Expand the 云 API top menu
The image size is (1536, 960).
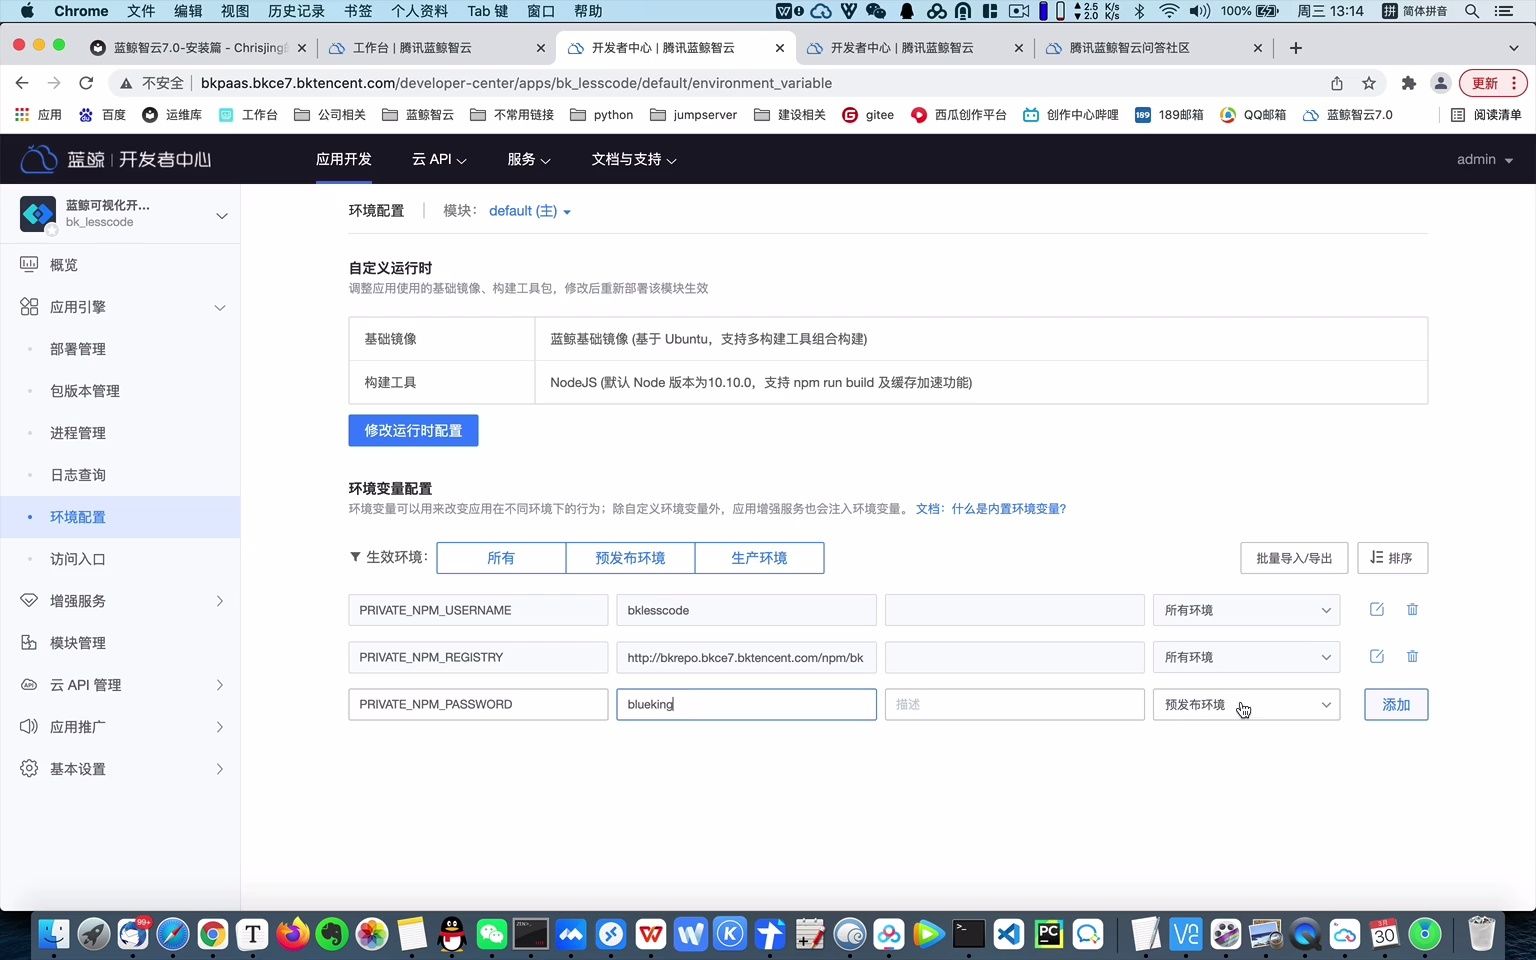pyautogui.click(x=439, y=159)
